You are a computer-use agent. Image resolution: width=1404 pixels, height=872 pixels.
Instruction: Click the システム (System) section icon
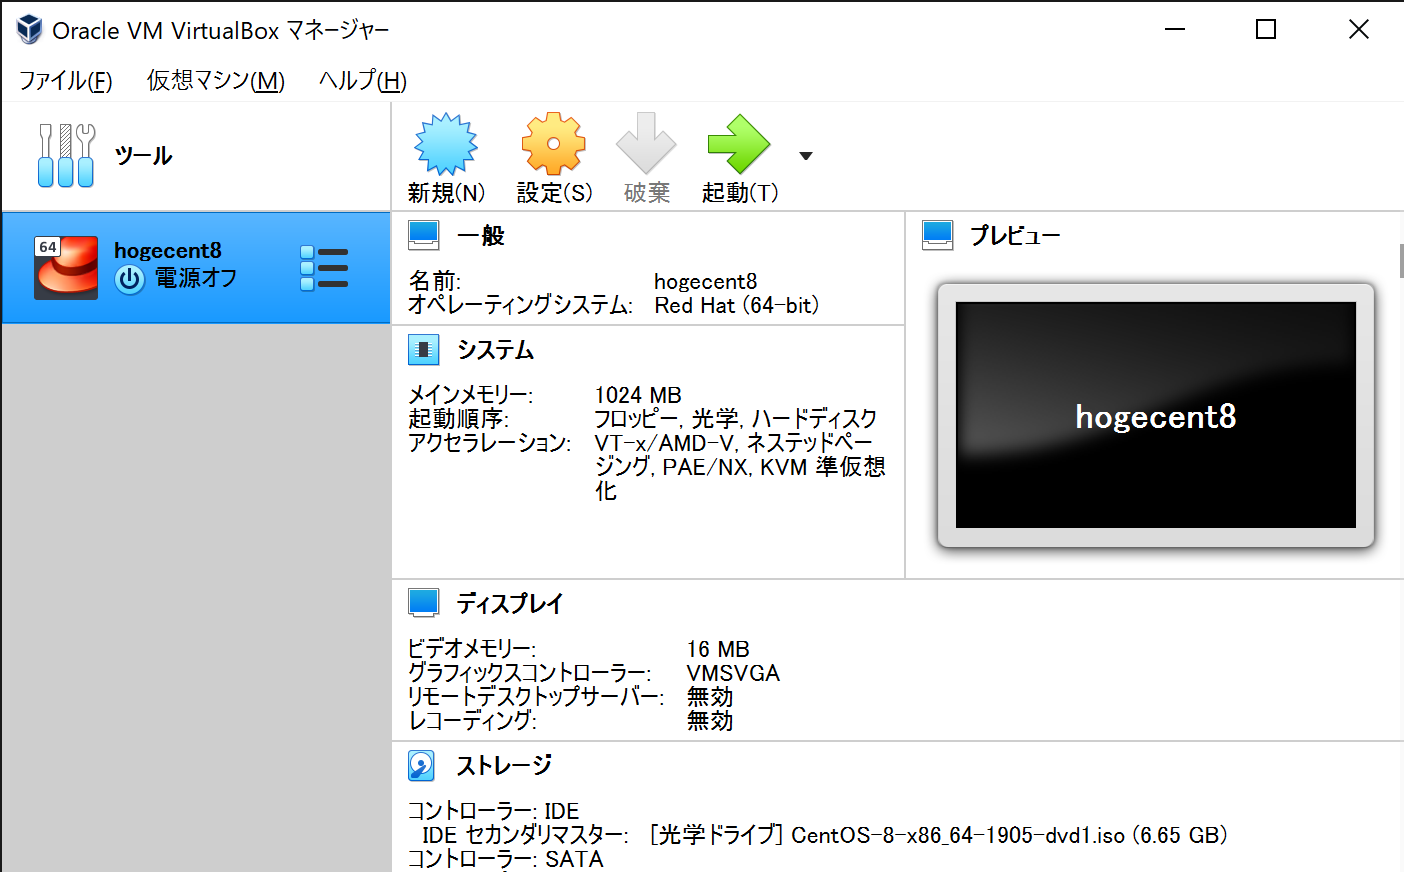423,350
